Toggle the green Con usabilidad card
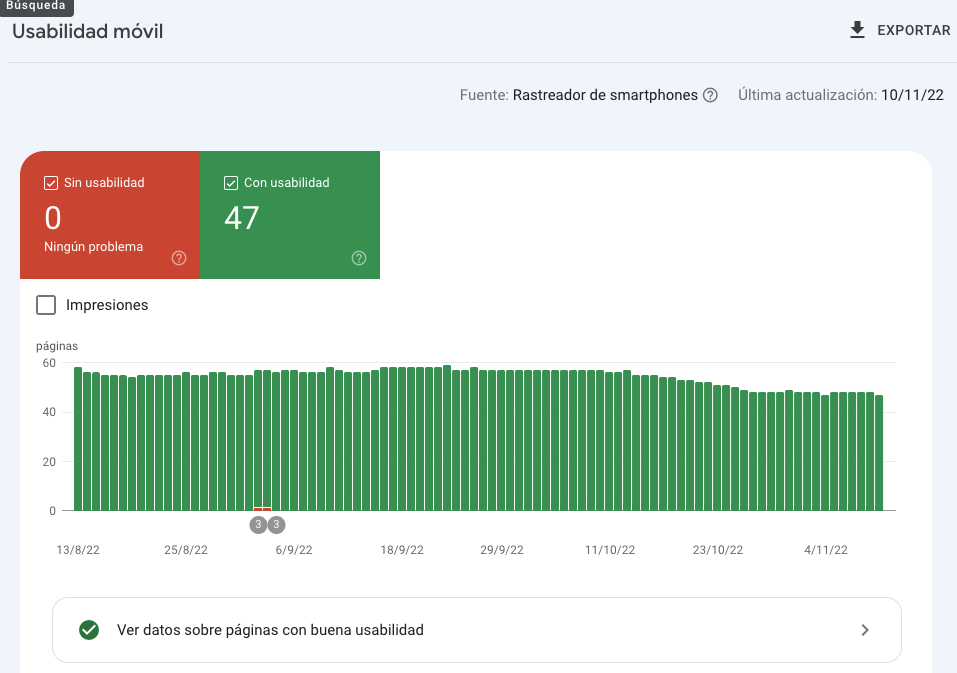The width and height of the screenshot is (957, 673). coord(290,215)
